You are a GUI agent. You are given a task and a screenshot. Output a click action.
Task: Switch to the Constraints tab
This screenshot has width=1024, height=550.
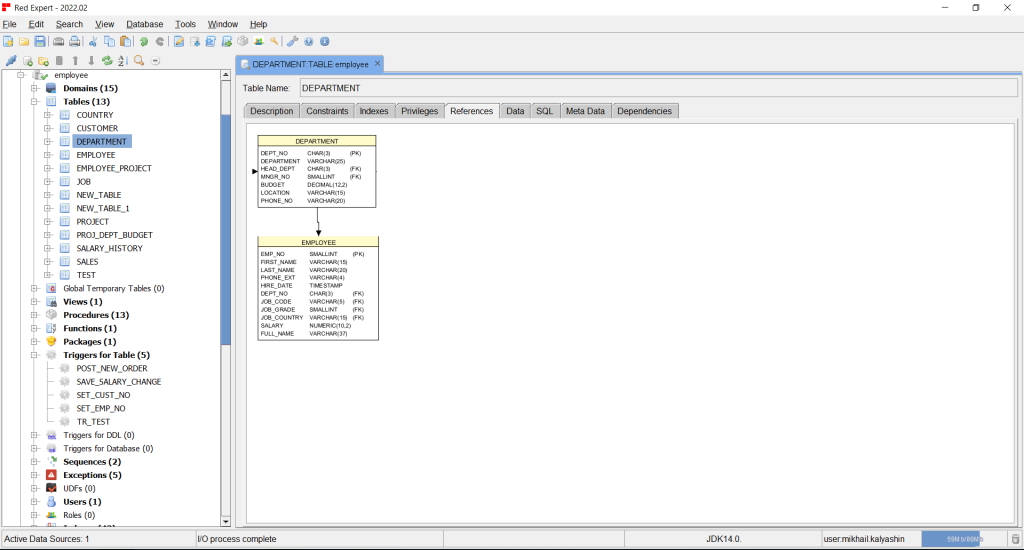[327, 111]
